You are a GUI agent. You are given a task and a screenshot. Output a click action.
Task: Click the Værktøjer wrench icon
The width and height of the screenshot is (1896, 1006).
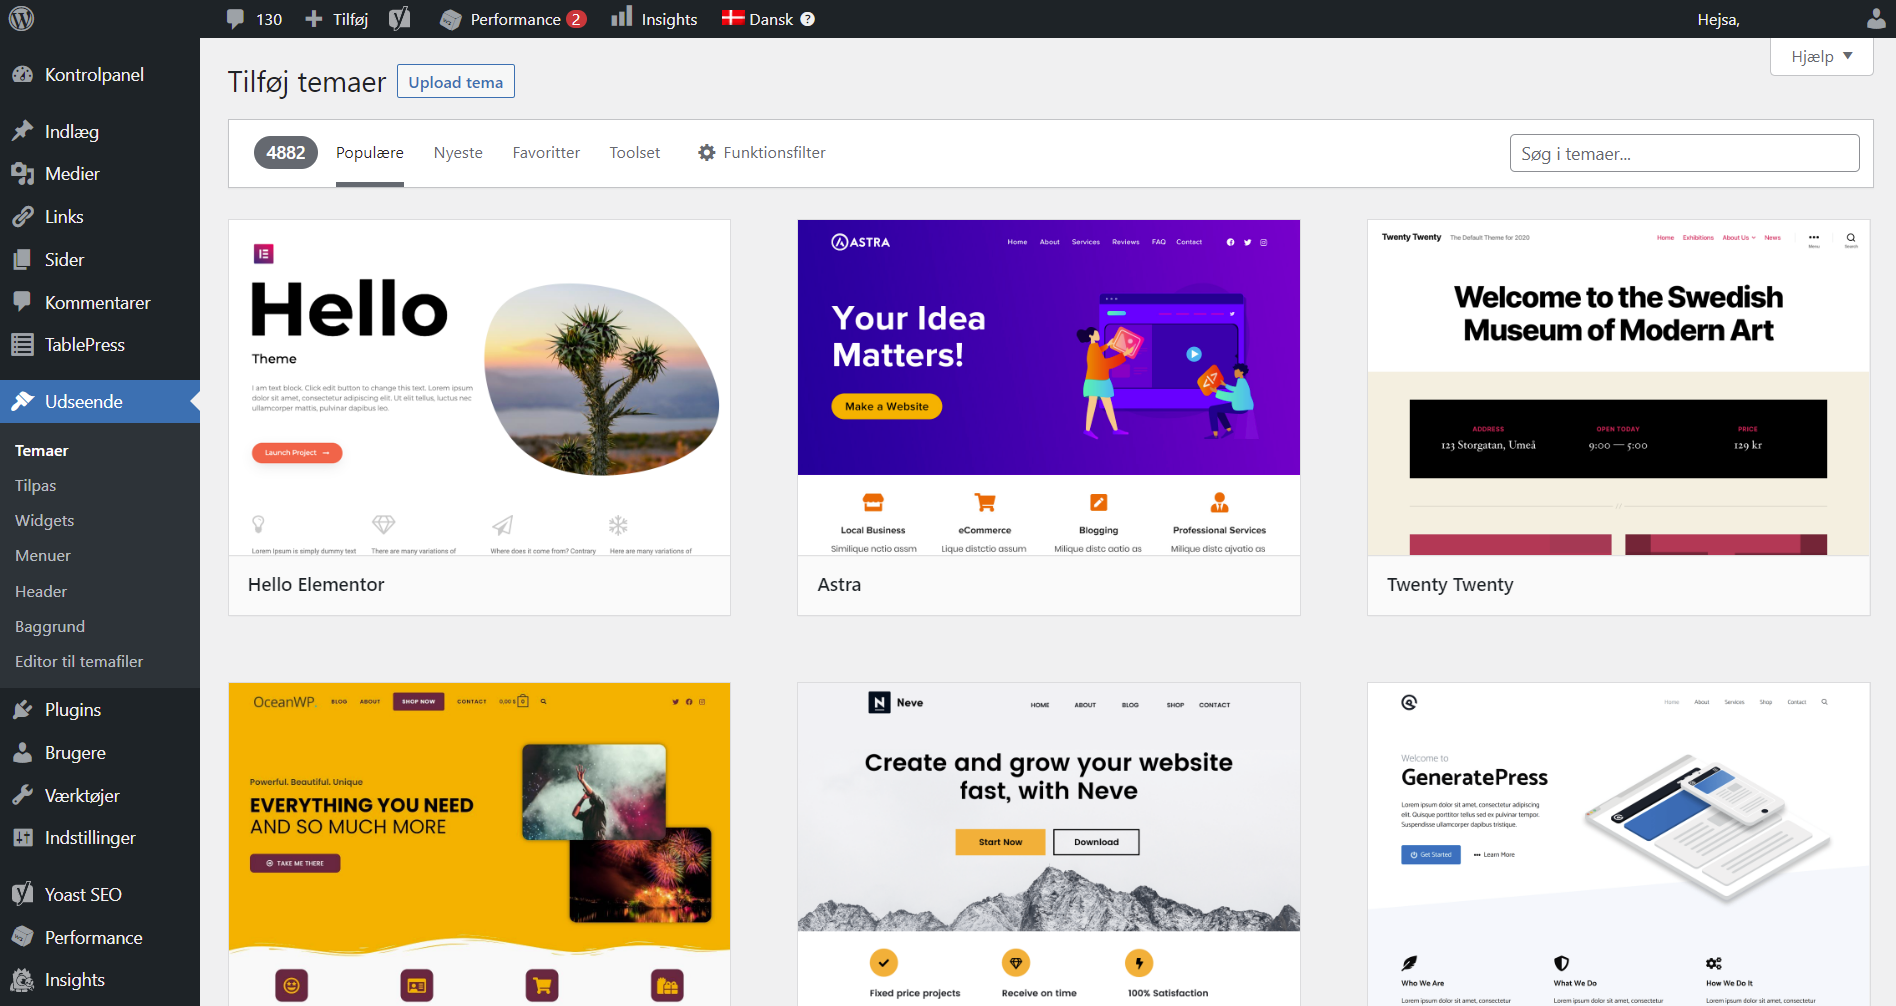tap(22, 796)
